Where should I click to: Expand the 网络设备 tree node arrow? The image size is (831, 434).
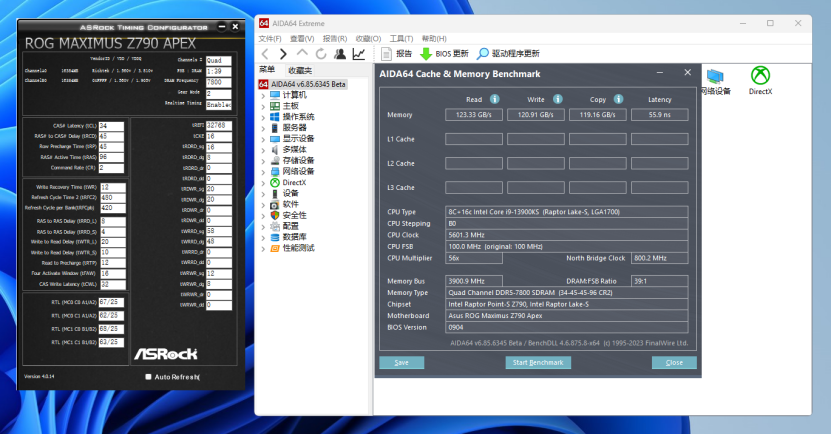tap(263, 171)
